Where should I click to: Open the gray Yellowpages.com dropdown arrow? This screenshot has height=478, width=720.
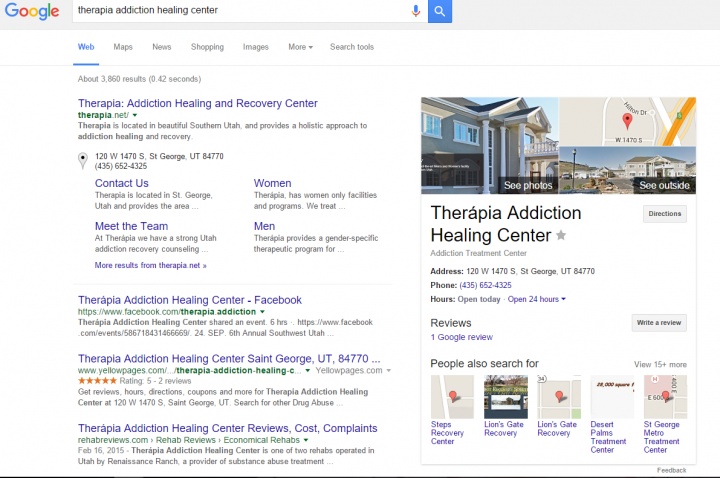pyautogui.click(x=388, y=371)
